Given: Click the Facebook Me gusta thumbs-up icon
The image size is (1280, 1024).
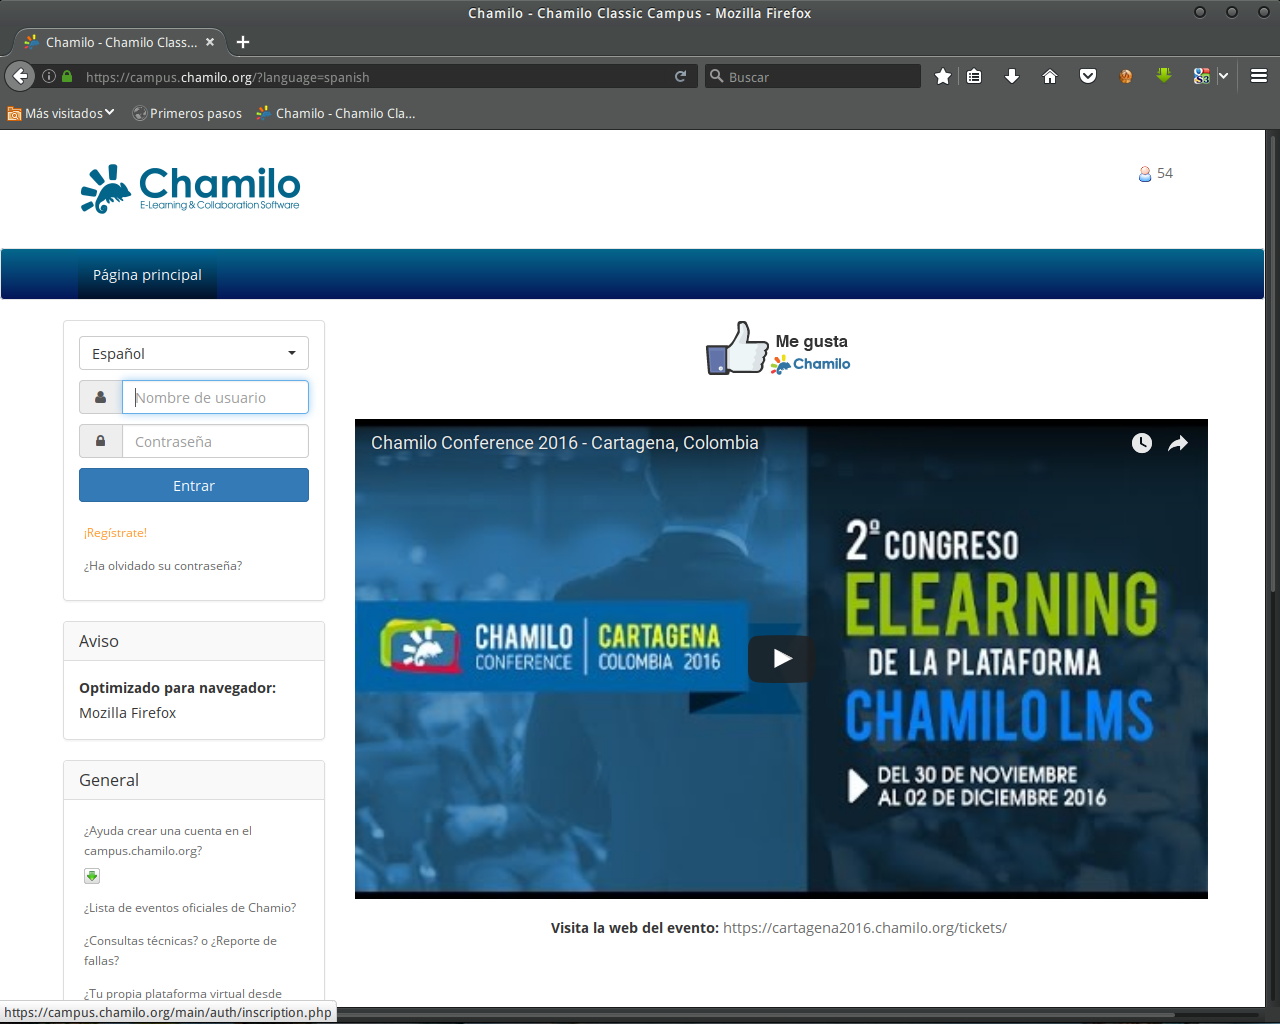Looking at the screenshot, I should click(737, 347).
